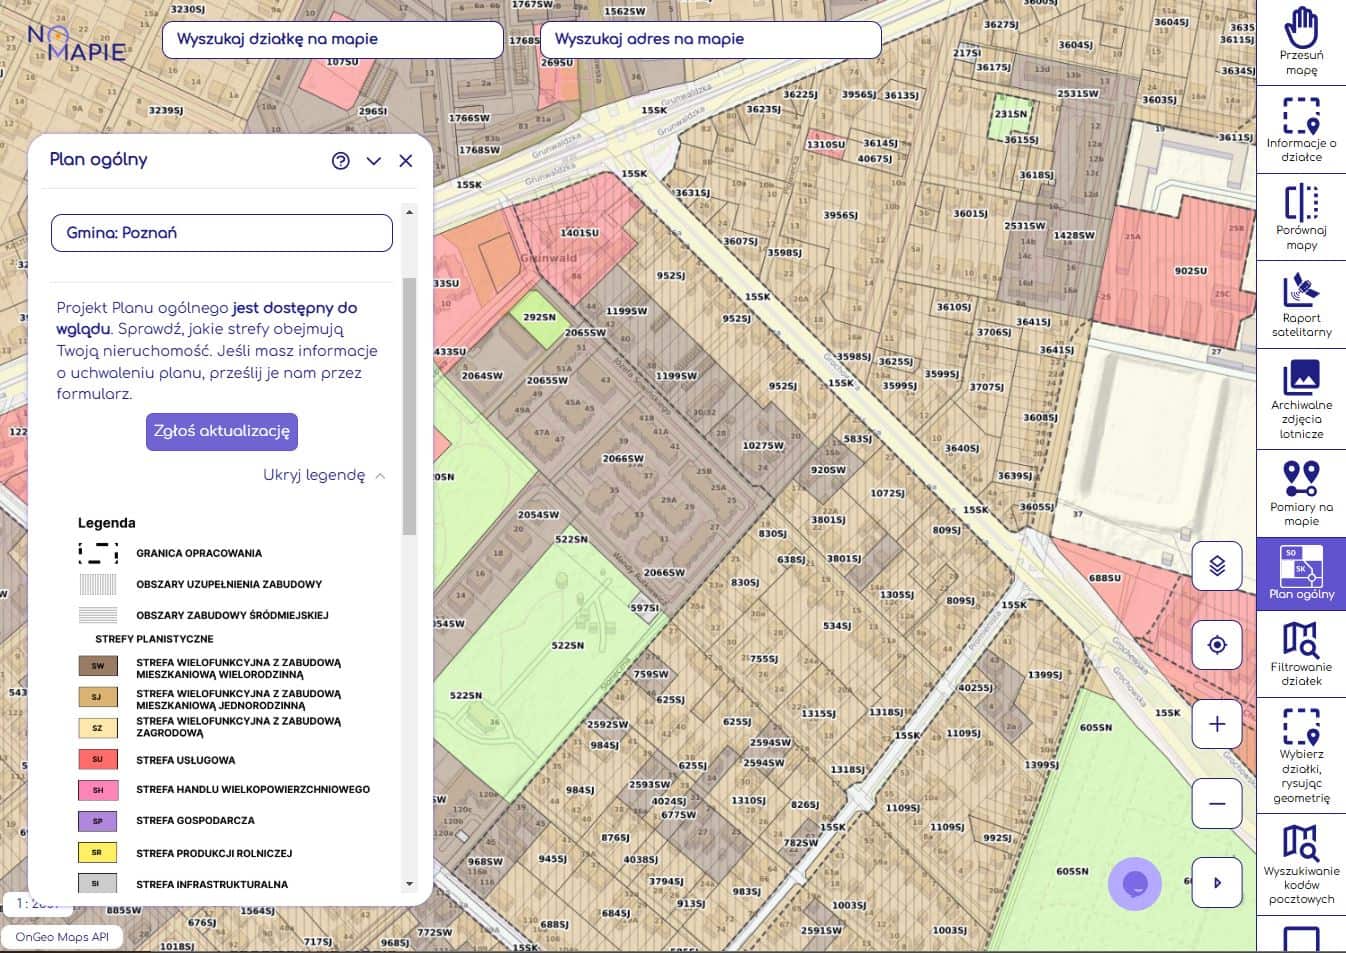Click the SU red legend swatch
Image resolution: width=1346 pixels, height=953 pixels.
(x=98, y=760)
